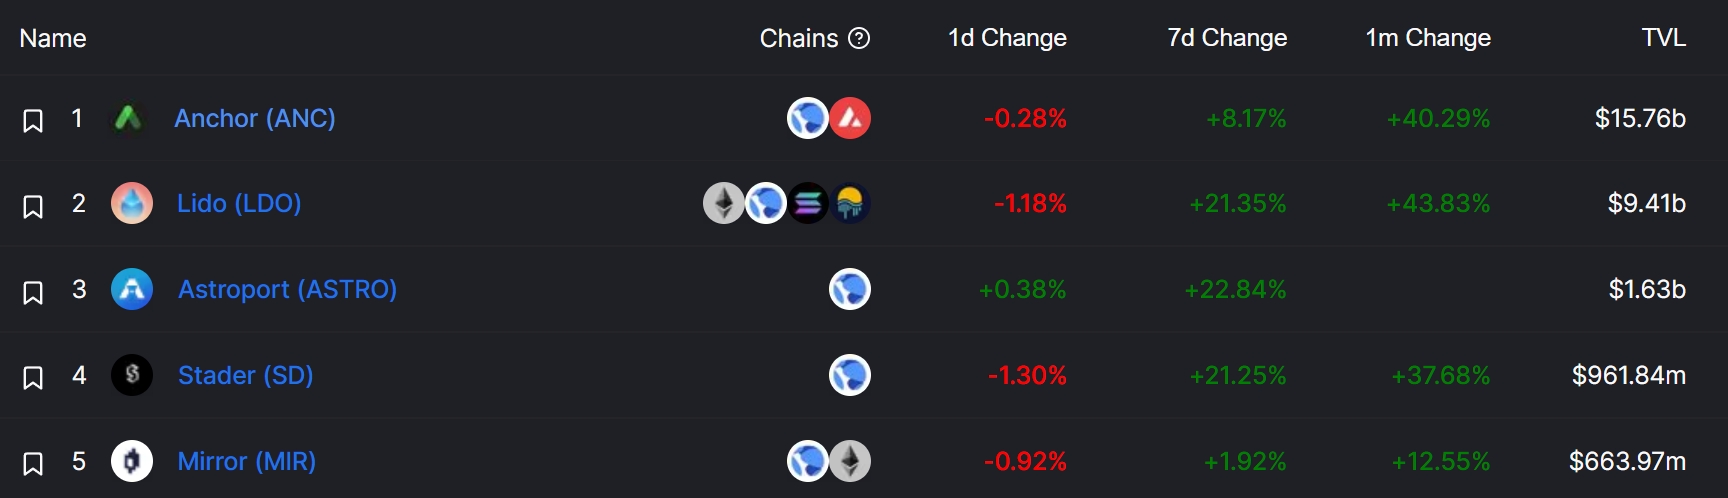Toggle bookmark for Lido (LDO)
This screenshot has height=498, width=1728.
pyautogui.click(x=33, y=206)
